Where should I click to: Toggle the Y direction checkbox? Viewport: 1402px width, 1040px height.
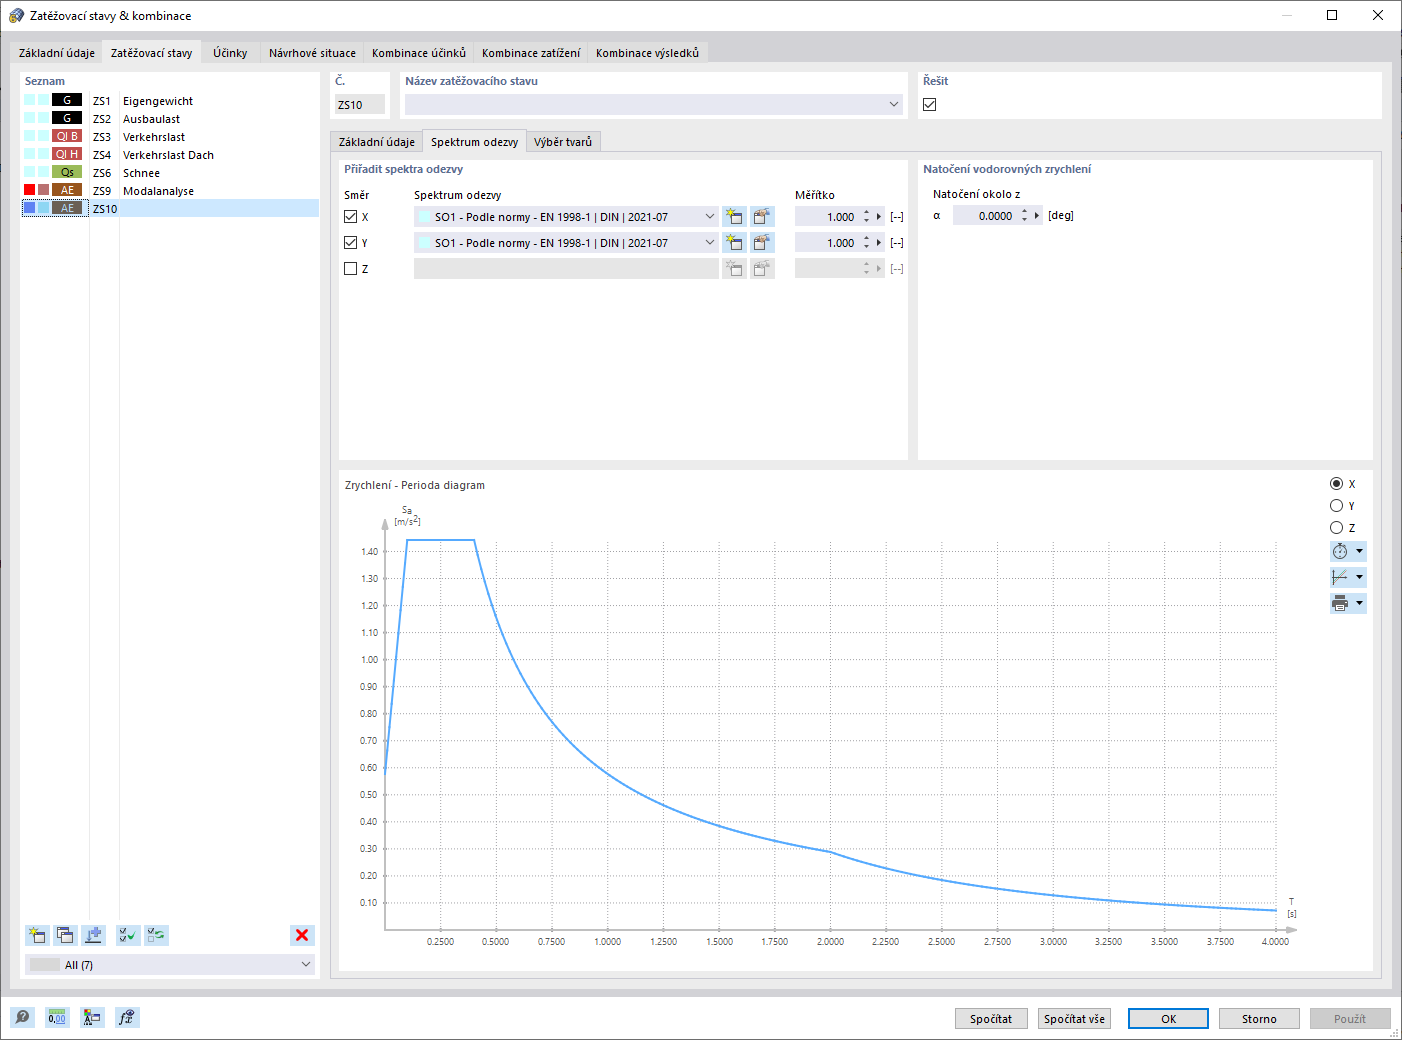point(351,242)
